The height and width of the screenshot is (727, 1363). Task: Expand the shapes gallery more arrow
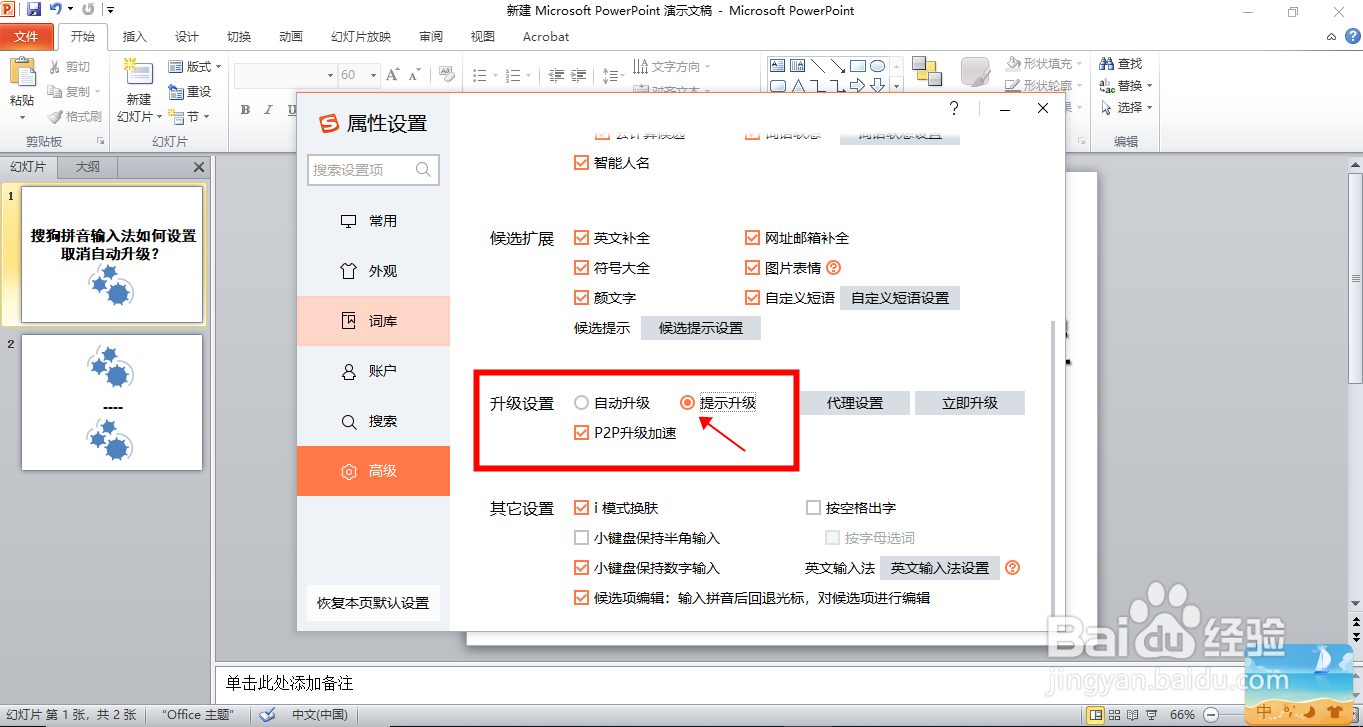click(x=897, y=87)
